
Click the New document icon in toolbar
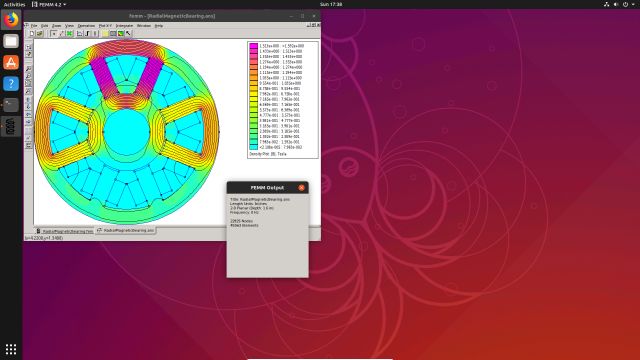tap(32, 33)
